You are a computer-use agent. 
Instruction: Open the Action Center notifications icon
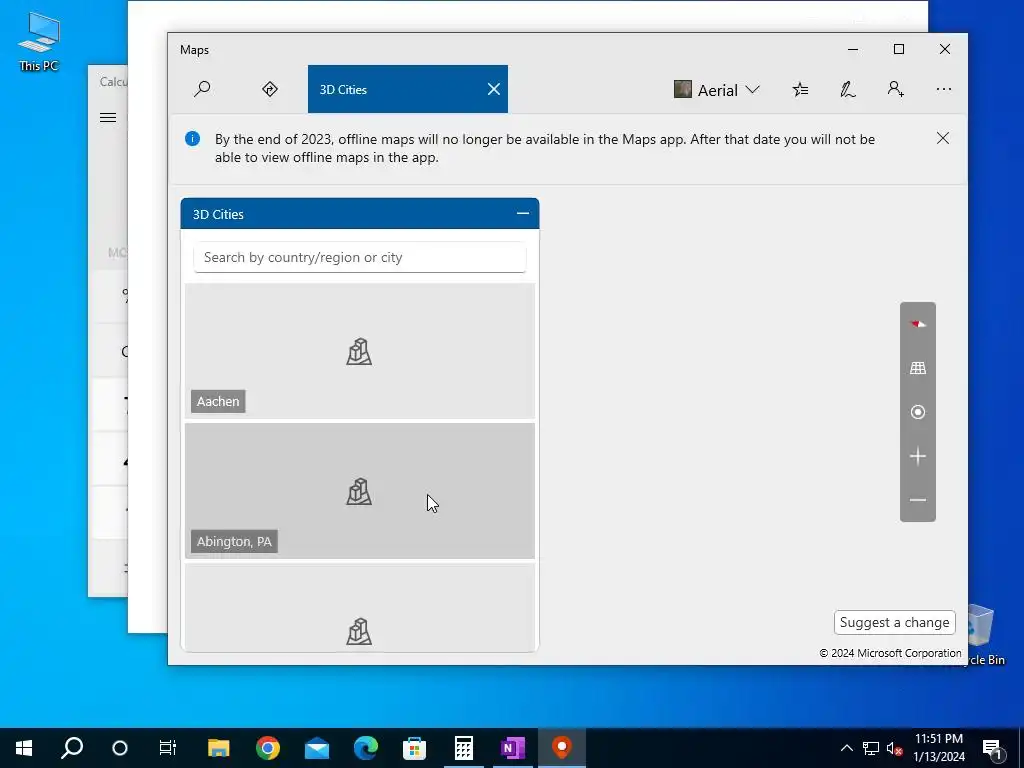pyautogui.click(x=993, y=748)
